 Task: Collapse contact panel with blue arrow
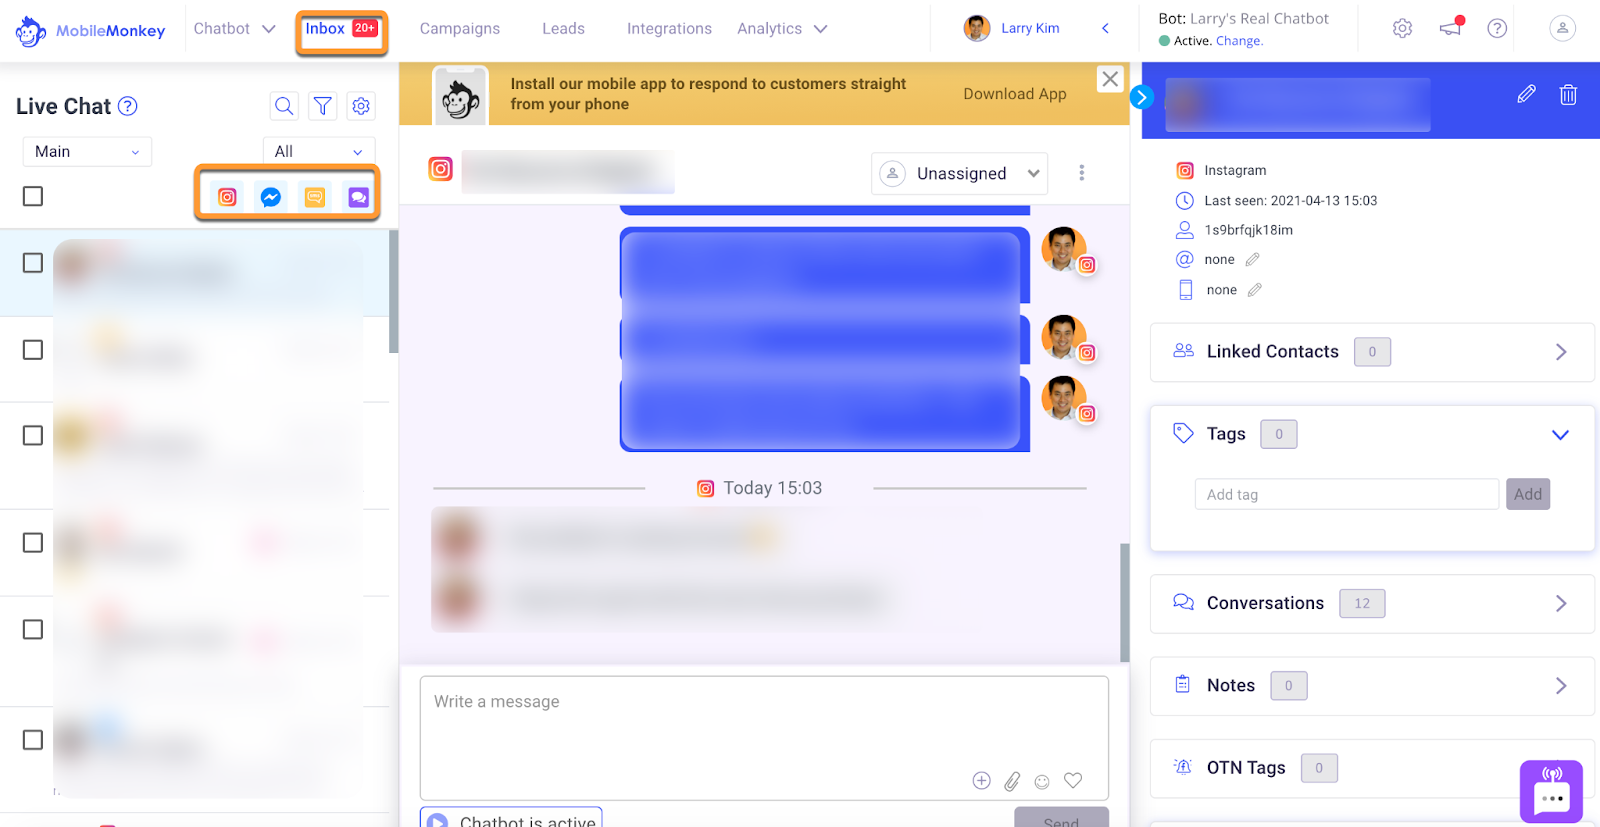click(x=1142, y=97)
